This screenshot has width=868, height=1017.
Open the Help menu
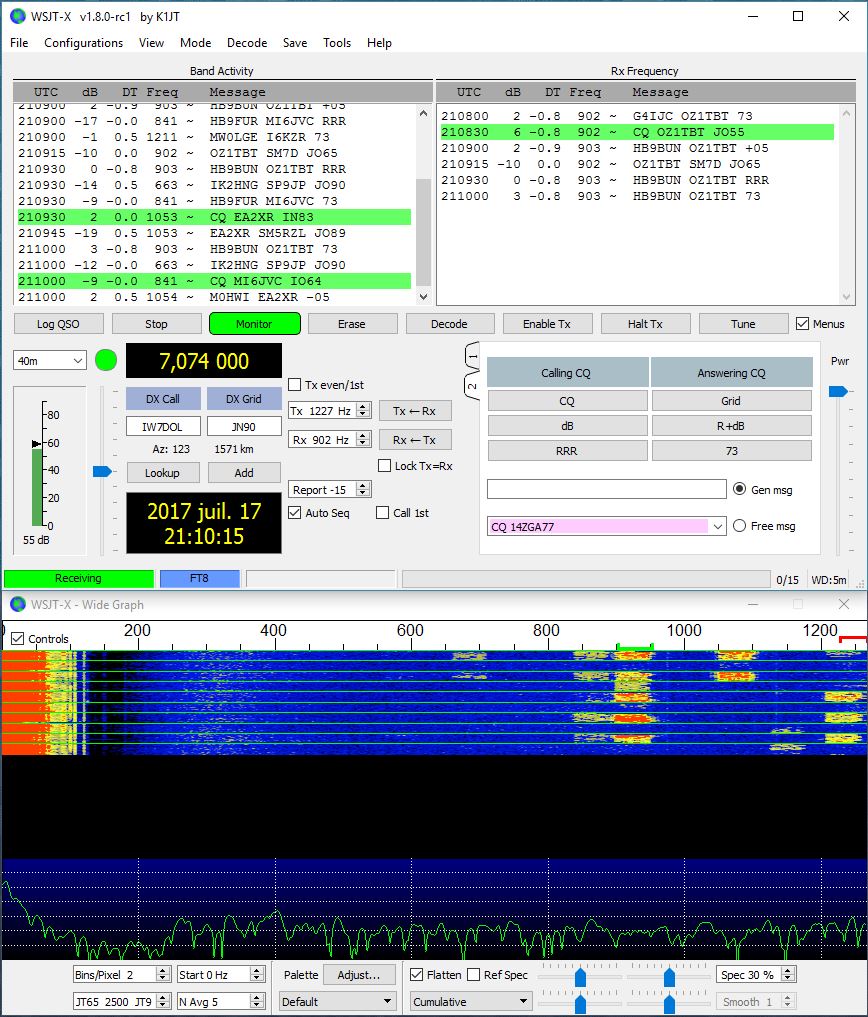(380, 43)
